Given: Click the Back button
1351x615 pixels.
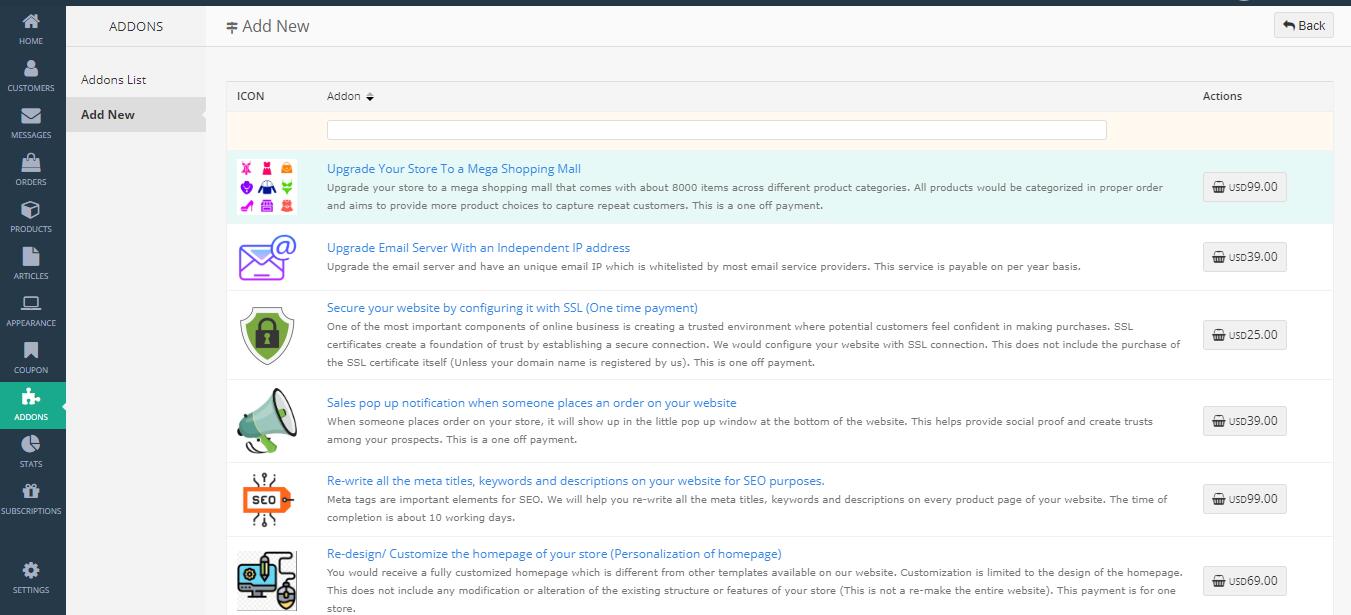Looking at the screenshot, I should pos(1303,25).
